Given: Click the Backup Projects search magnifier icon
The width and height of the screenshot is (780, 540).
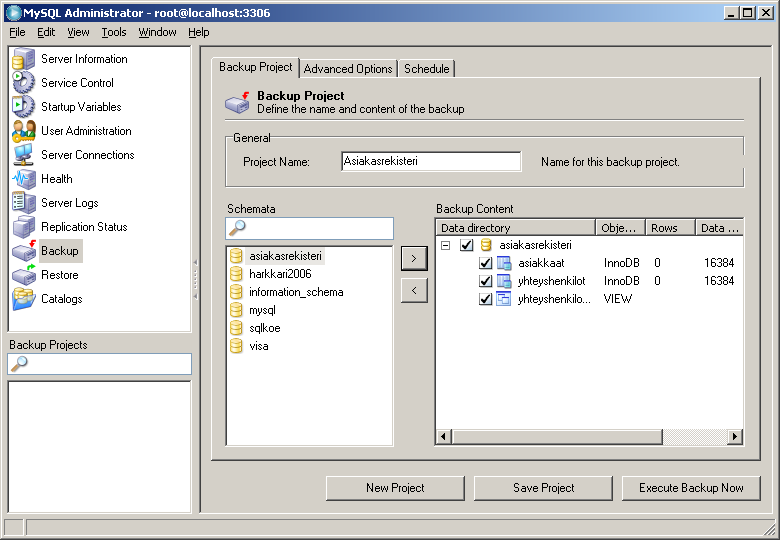Looking at the screenshot, I should pos(19,364).
